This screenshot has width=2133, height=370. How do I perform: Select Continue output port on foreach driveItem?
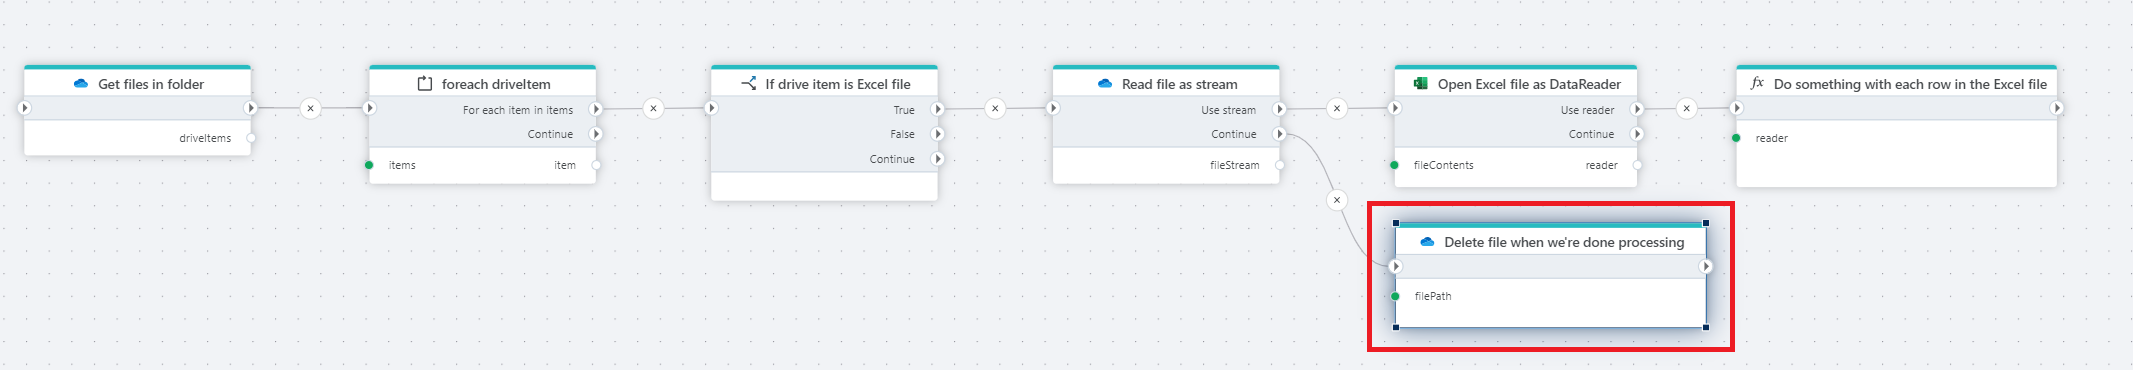click(596, 134)
